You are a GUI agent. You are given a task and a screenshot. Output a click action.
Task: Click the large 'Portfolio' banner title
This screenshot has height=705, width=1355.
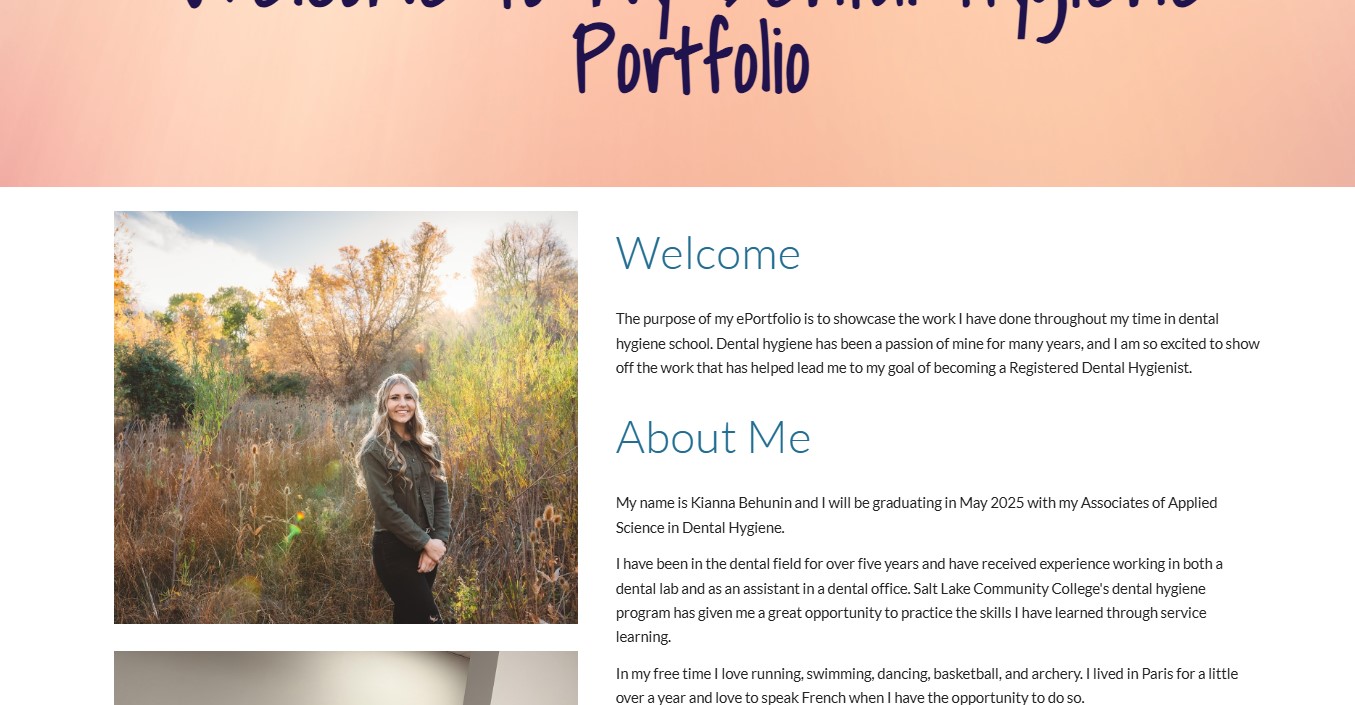point(691,58)
